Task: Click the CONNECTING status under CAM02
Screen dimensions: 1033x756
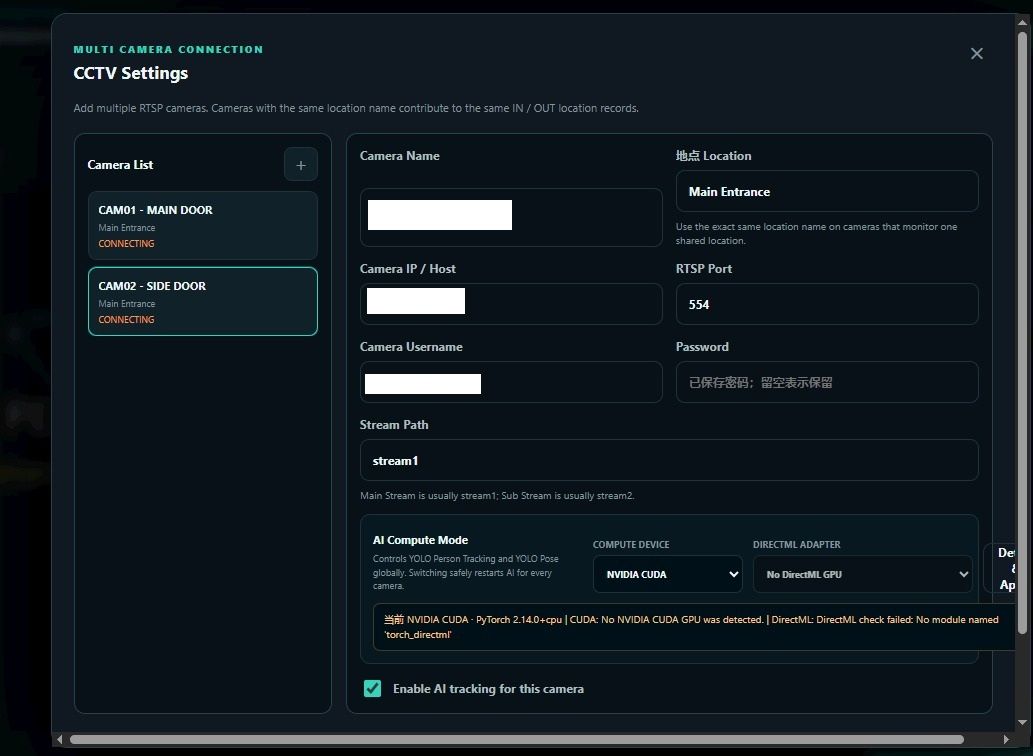Action: click(x=126, y=319)
